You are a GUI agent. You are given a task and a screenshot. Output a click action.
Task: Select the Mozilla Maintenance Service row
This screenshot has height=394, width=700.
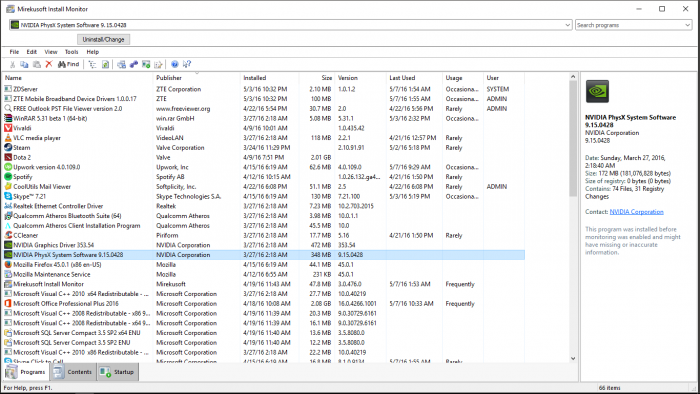pyautogui.click(x=264, y=274)
